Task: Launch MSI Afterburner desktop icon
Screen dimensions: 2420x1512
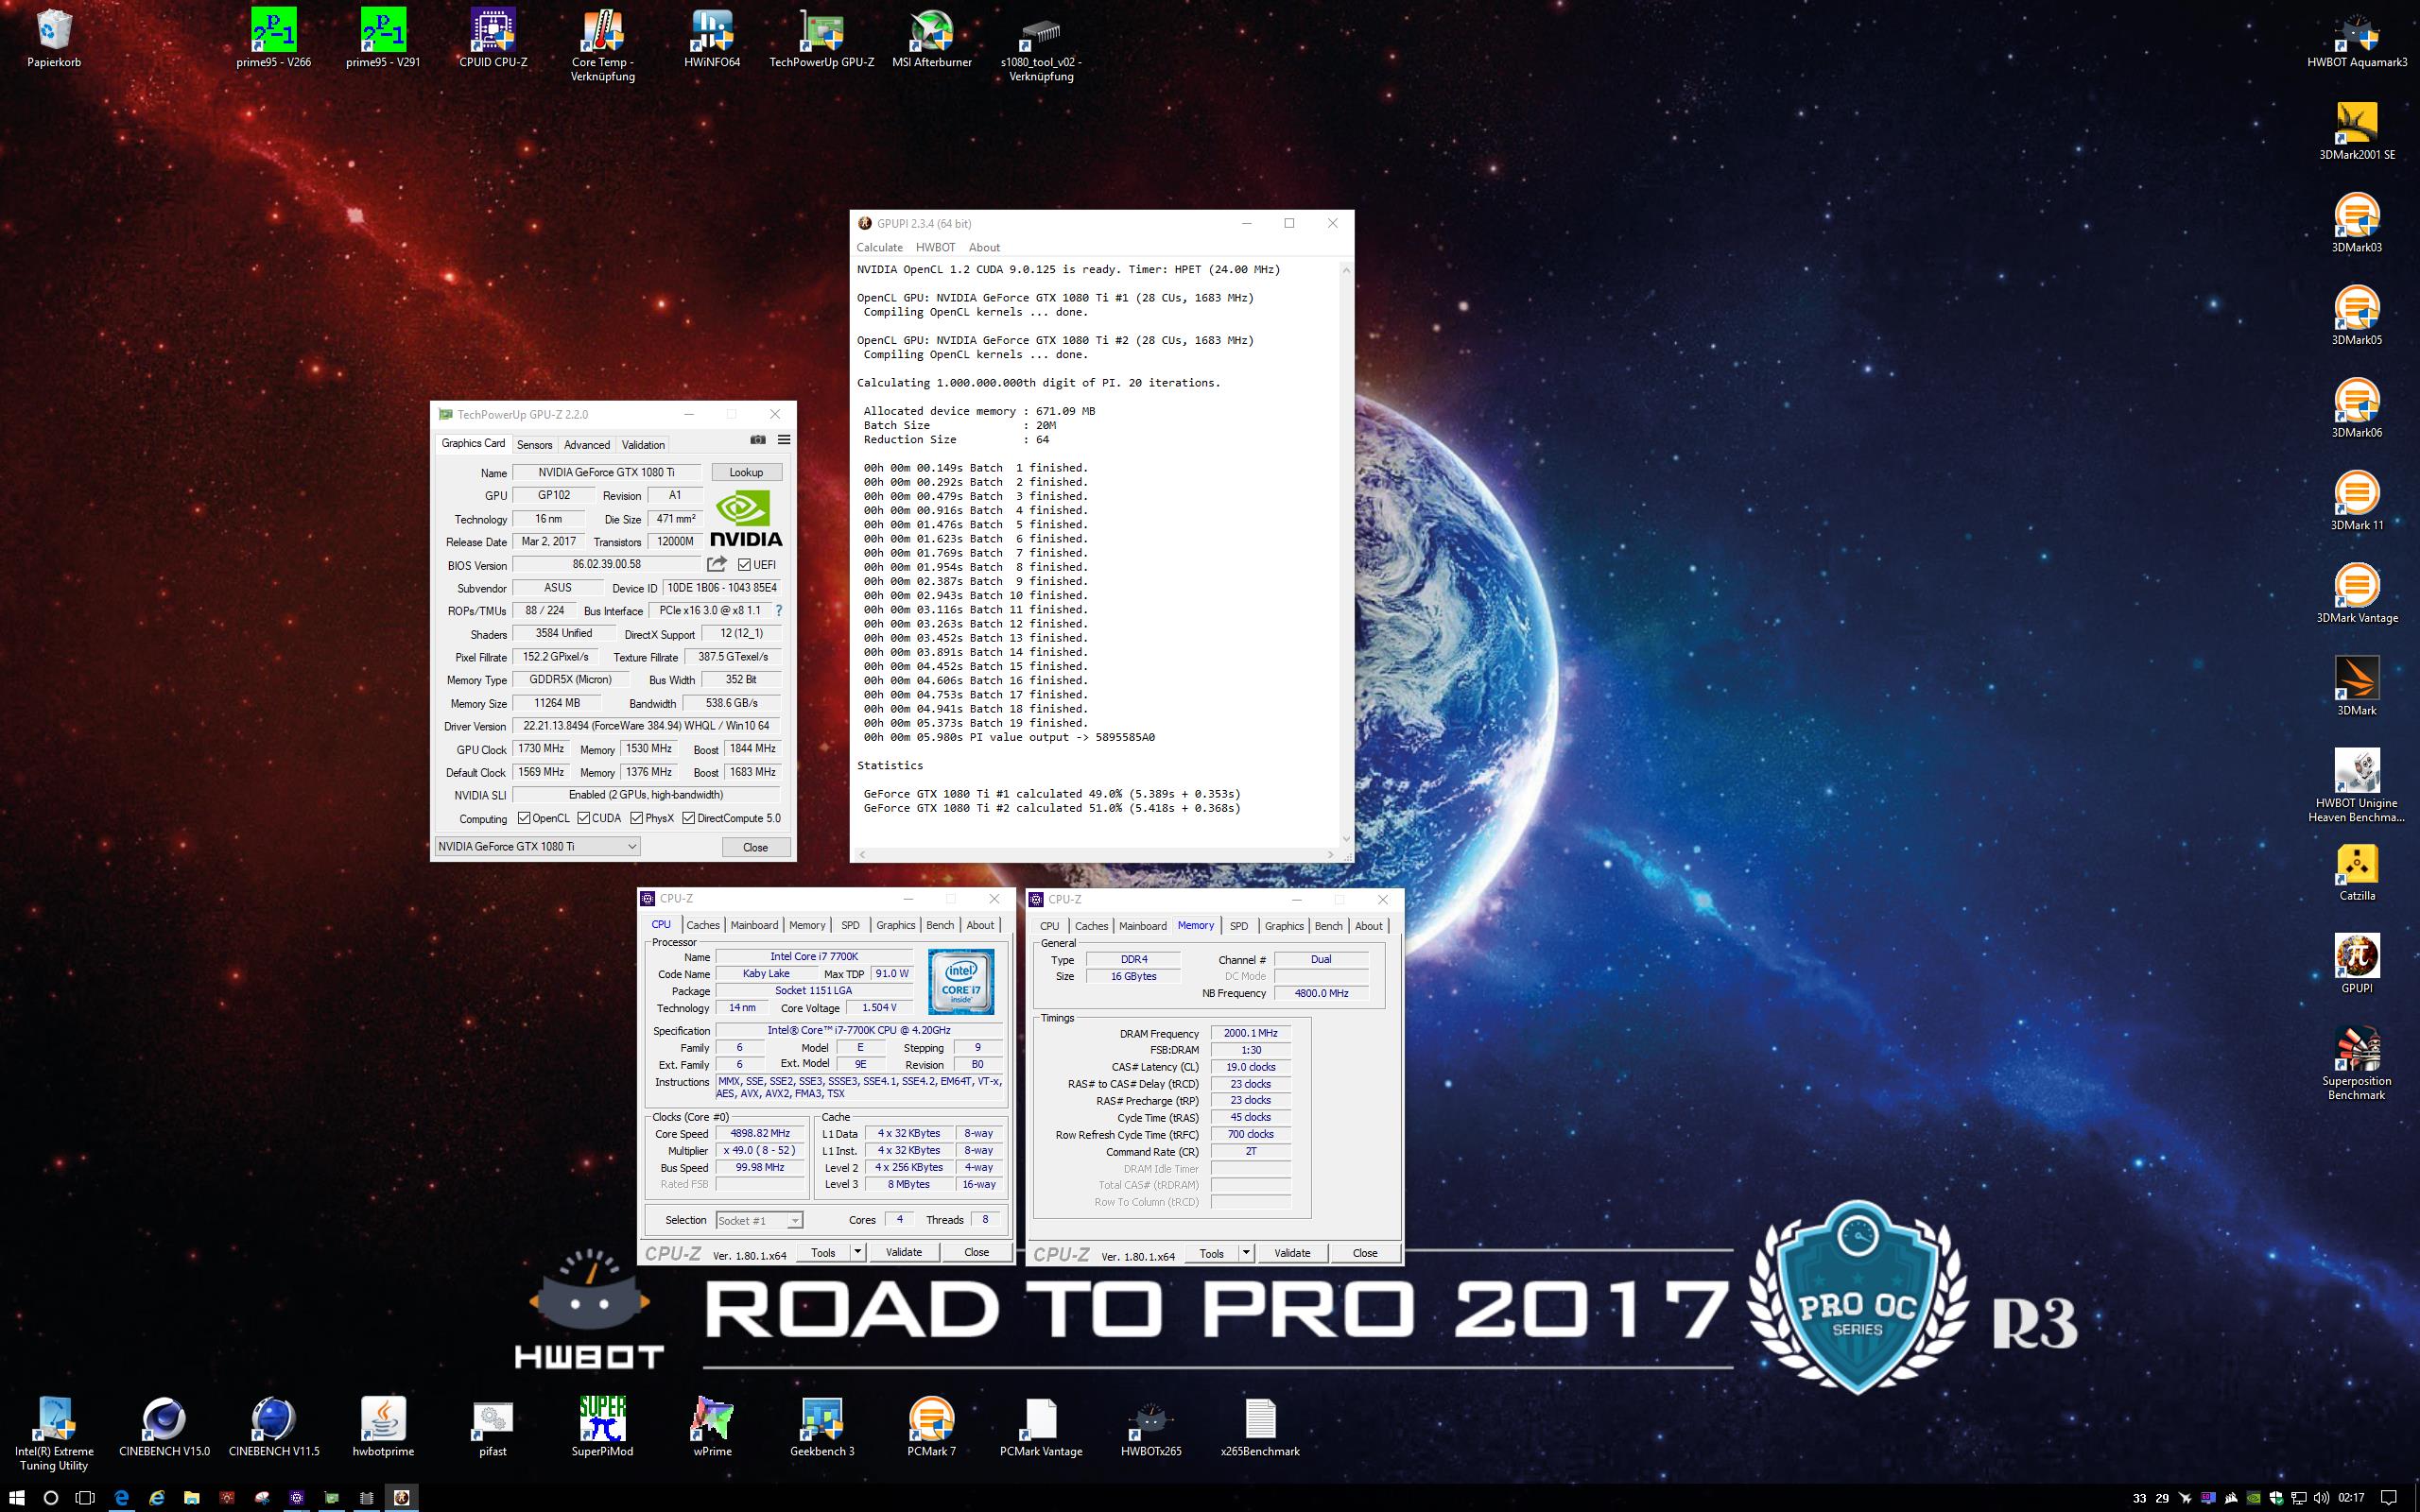Action: pyautogui.click(x=932, y=38)
